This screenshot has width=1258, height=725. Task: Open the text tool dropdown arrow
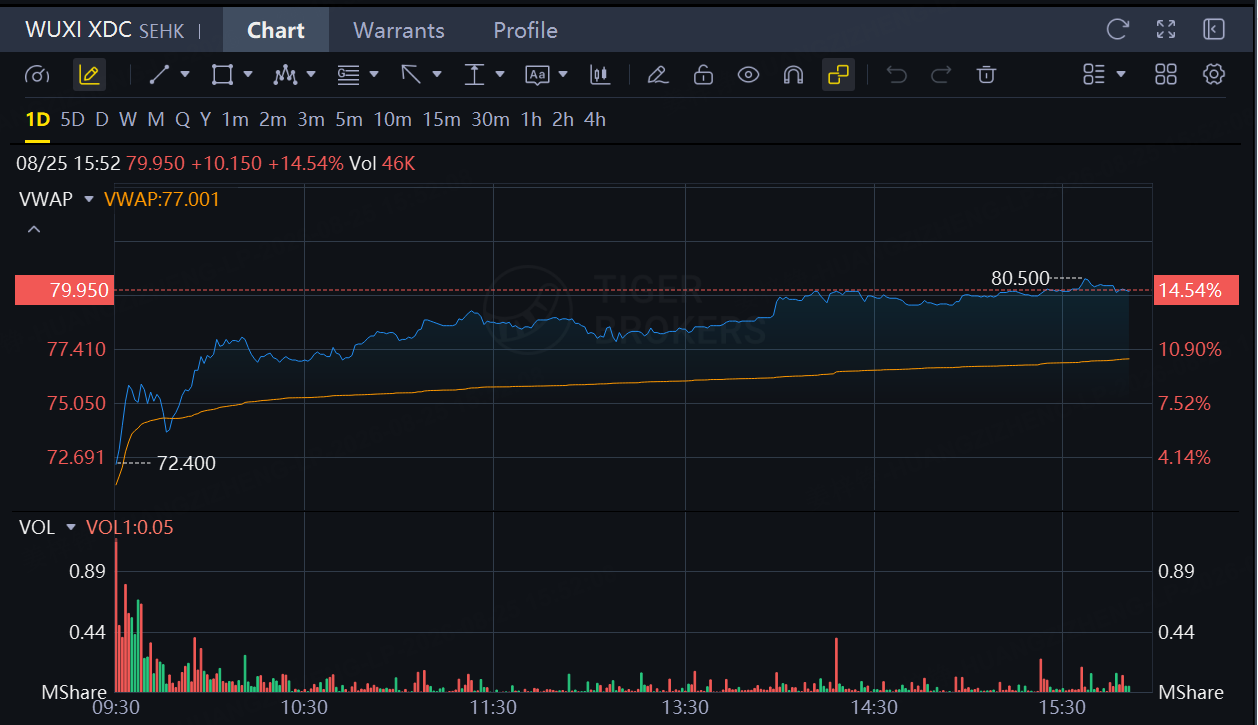[x=563, y=75]
